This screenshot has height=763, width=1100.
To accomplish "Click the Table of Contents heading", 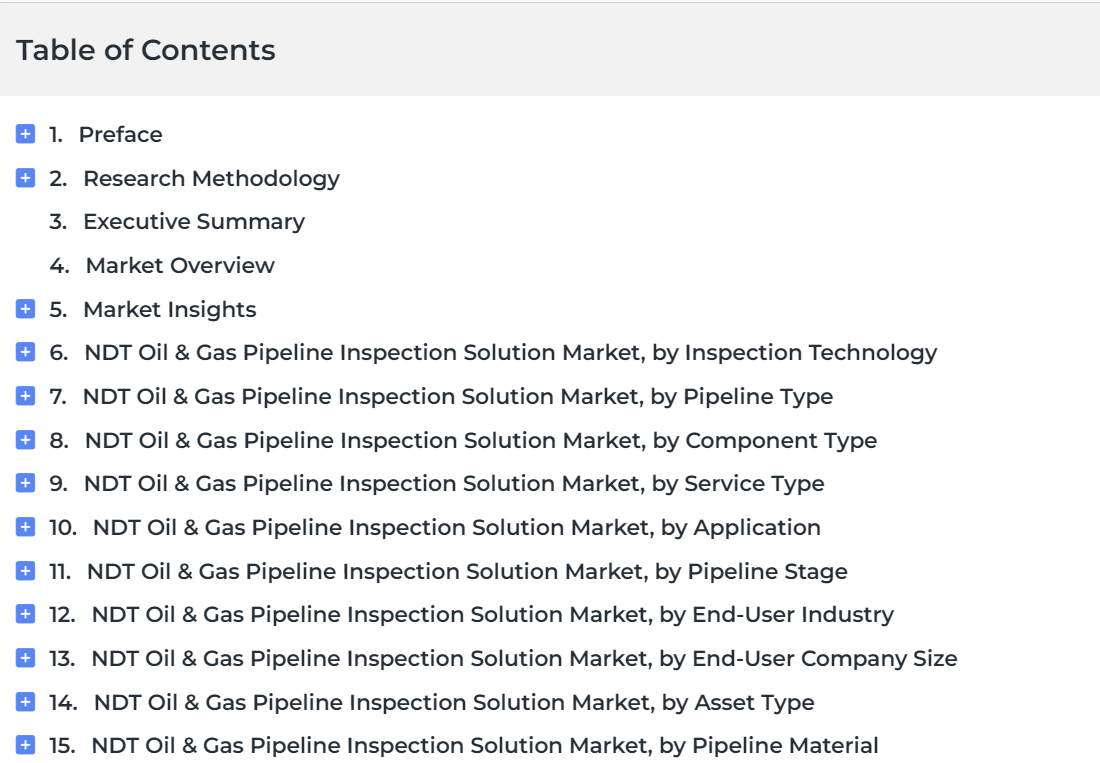I will coord(146,50).
